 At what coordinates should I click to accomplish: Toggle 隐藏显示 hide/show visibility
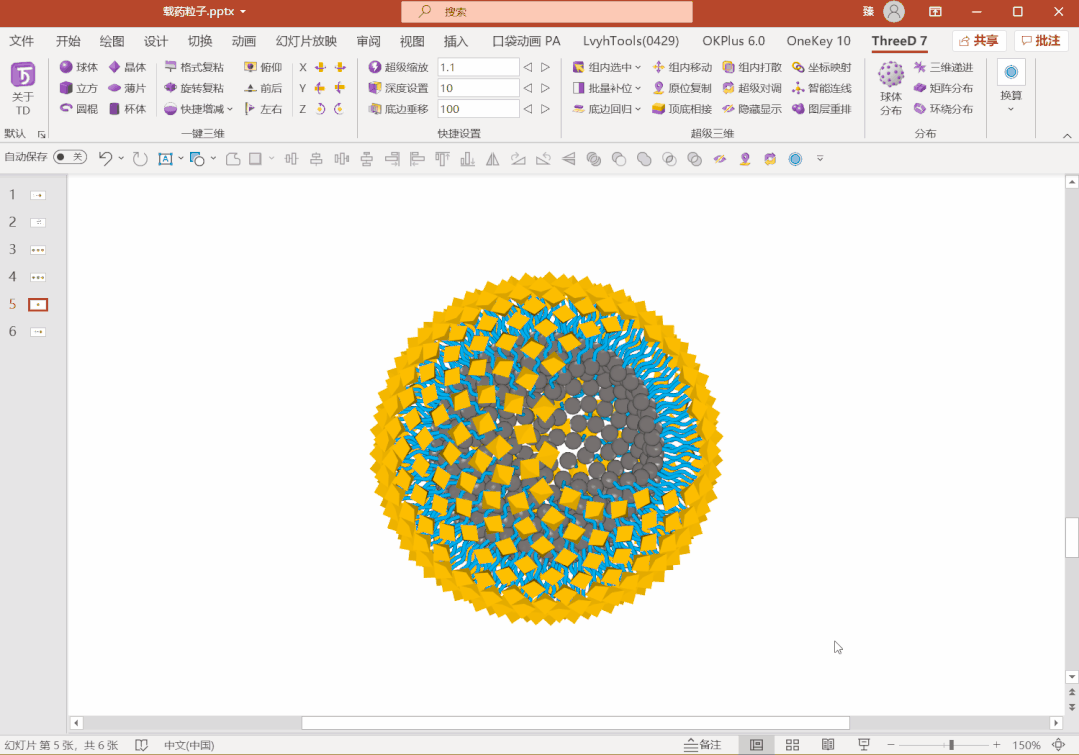(x=751, y=108)
